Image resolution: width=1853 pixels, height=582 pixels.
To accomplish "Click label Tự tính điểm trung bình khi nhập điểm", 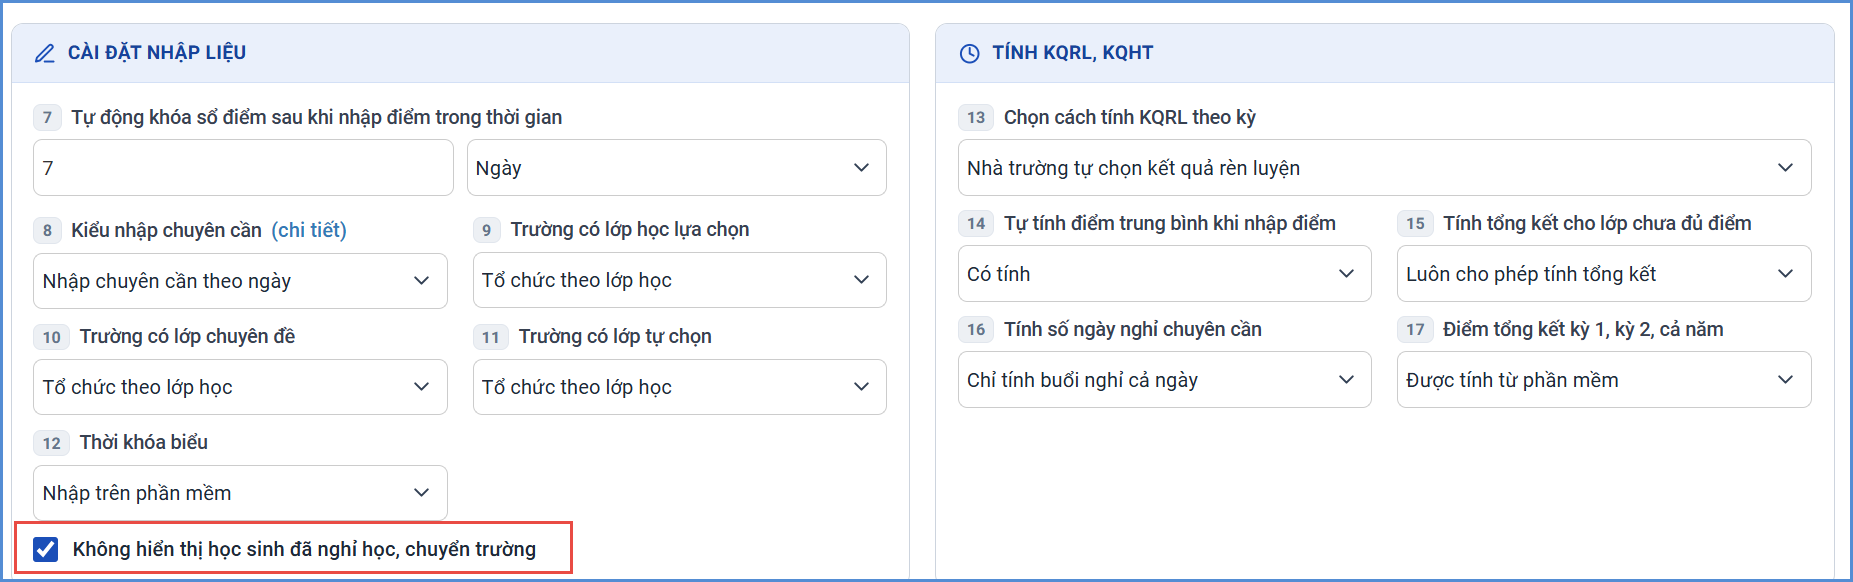I will (x=1170, y=223).
